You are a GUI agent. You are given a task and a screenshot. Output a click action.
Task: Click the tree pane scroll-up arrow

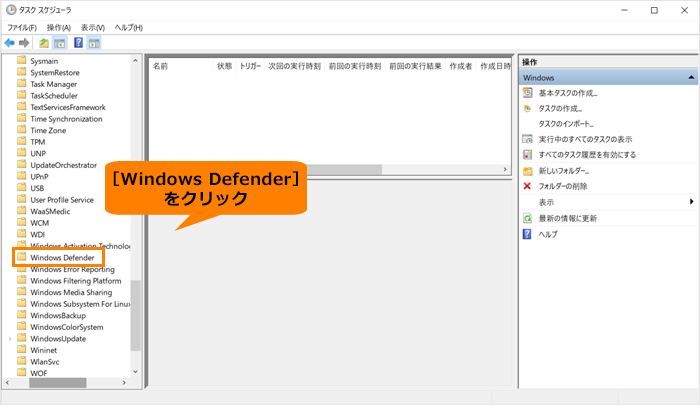coord(136,60)
